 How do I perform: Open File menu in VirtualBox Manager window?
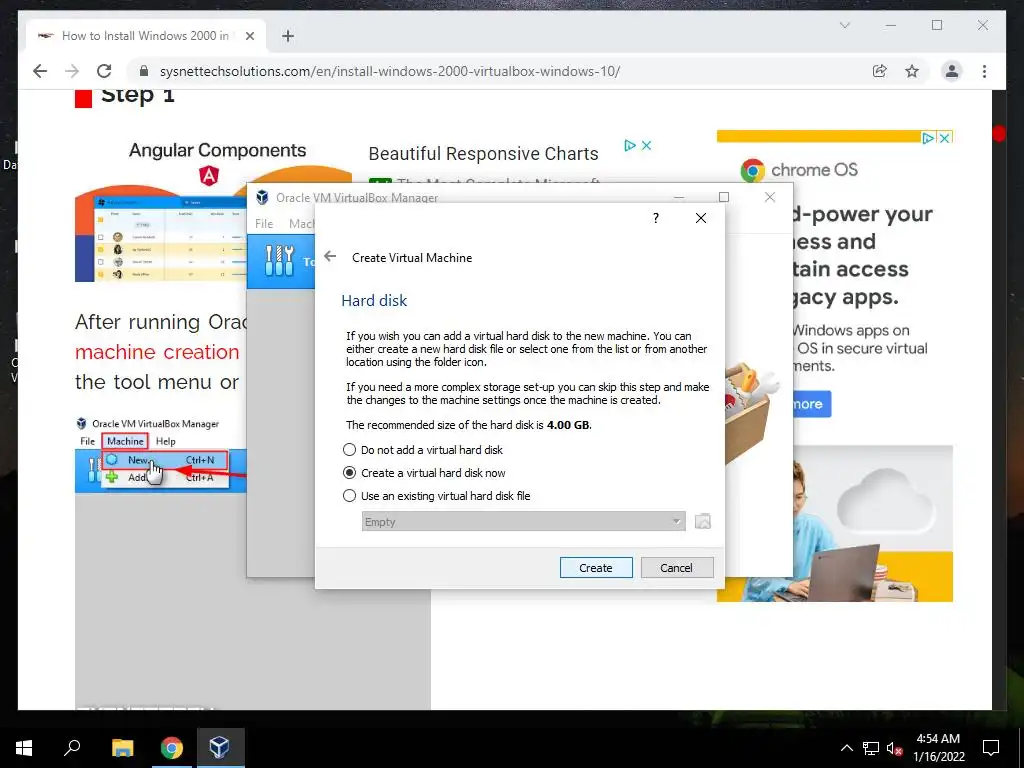coord(264,223)
